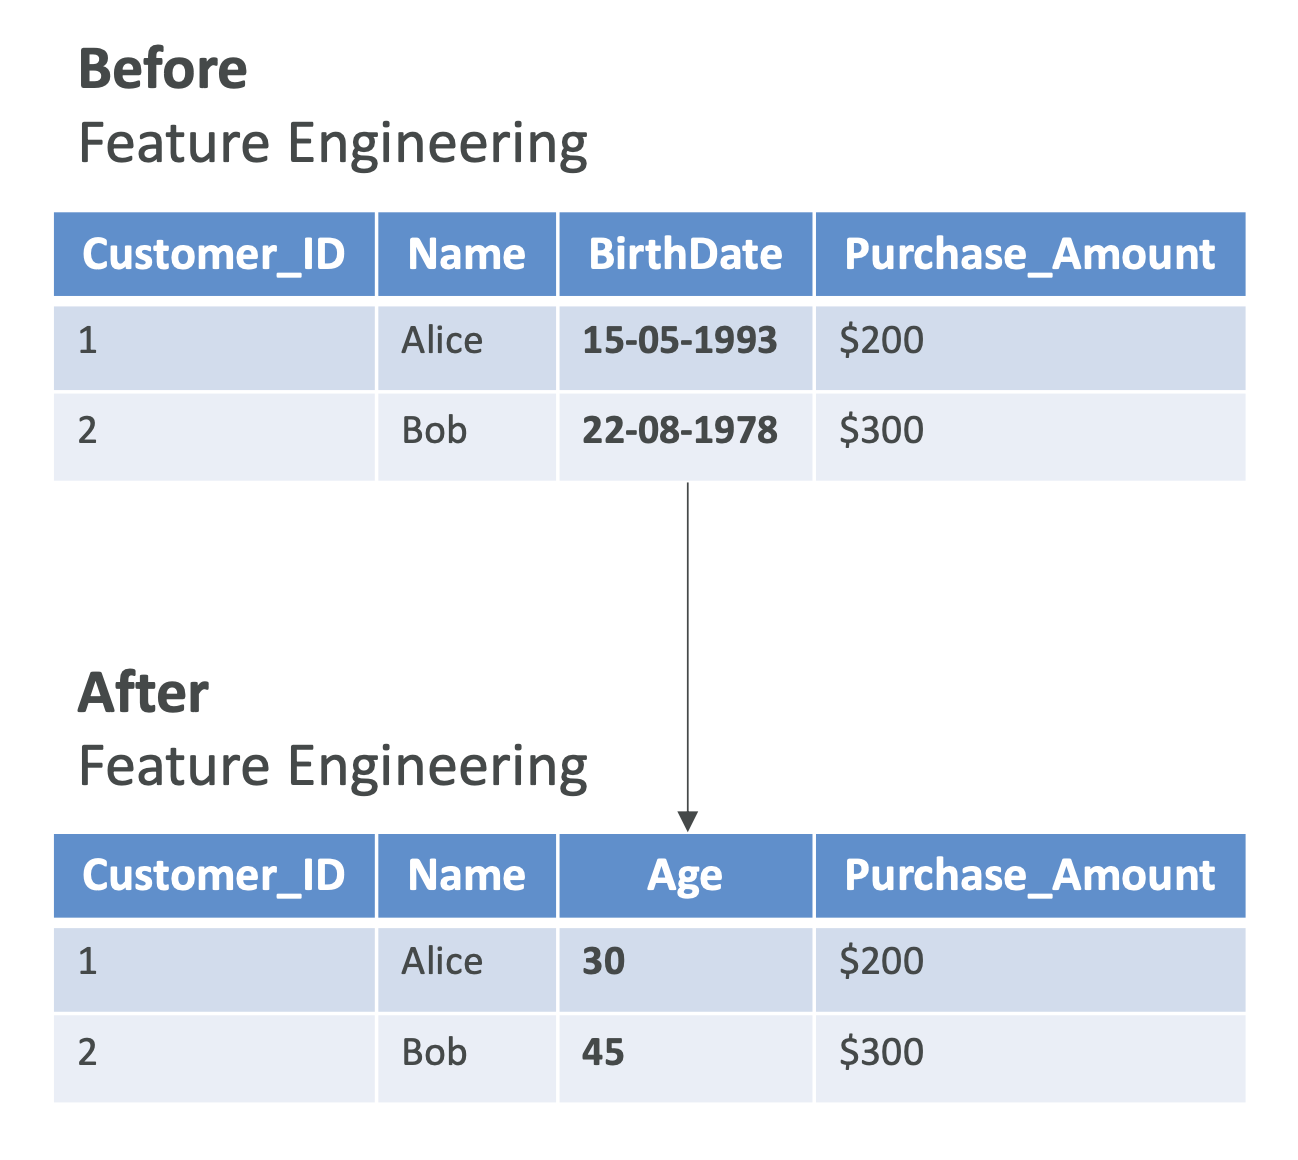Click the bold 'After' heading
The height and width of the screenshot is (1160, 1298).
click(x=143, y=693)
